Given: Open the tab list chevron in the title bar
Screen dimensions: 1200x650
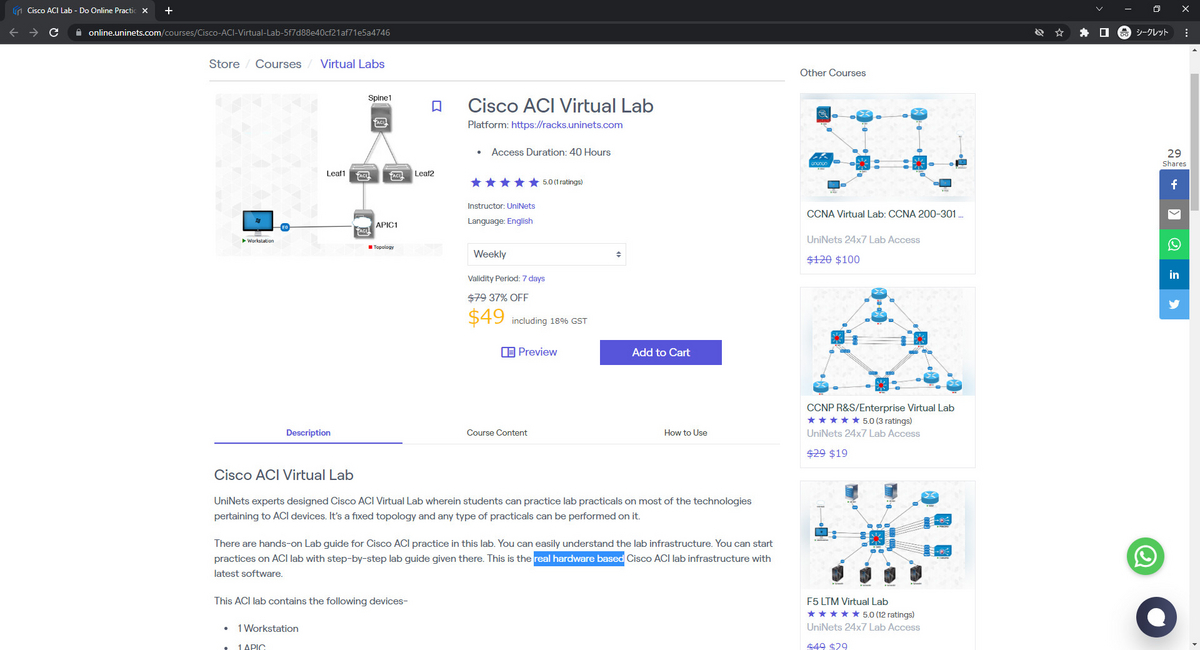Looking at the screenshot, I should click(x=1099, y=8).
